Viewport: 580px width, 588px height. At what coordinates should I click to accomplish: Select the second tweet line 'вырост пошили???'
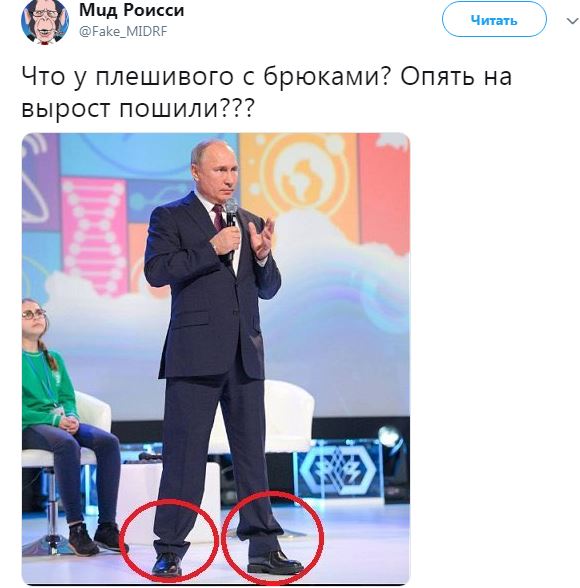click(138, 109)
